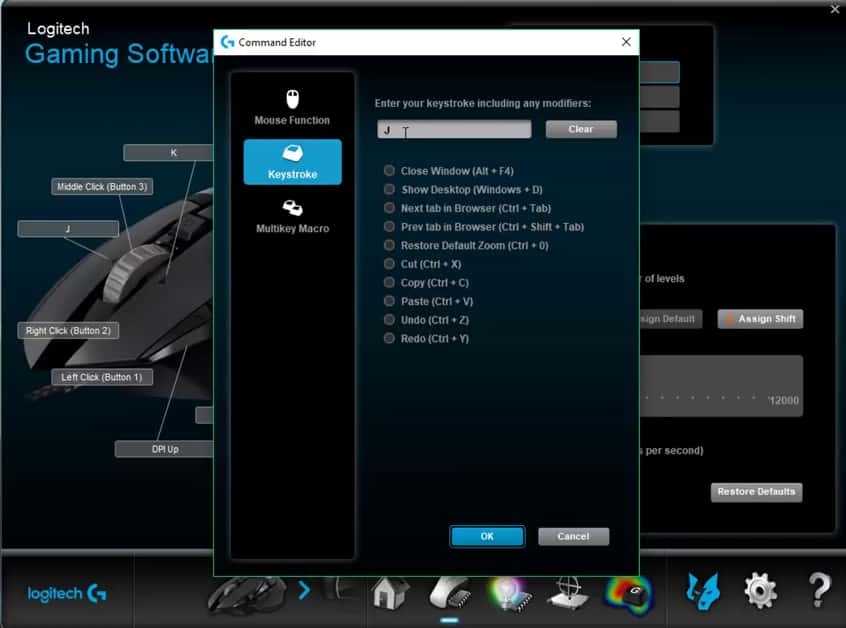The height and width of the screenshot is (628, 846).
Task: Click the DPI Up button label
Action: [165, 449]
